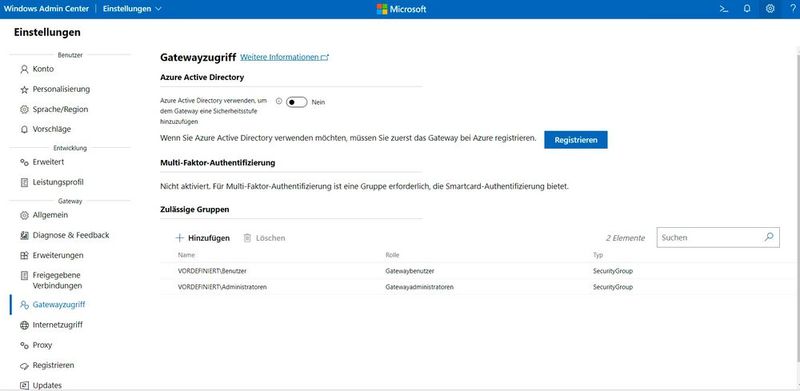Viewport: 800px width, 391px height.
Task: Click the Vorschläge bell icon
Action: tap(24, 130)
